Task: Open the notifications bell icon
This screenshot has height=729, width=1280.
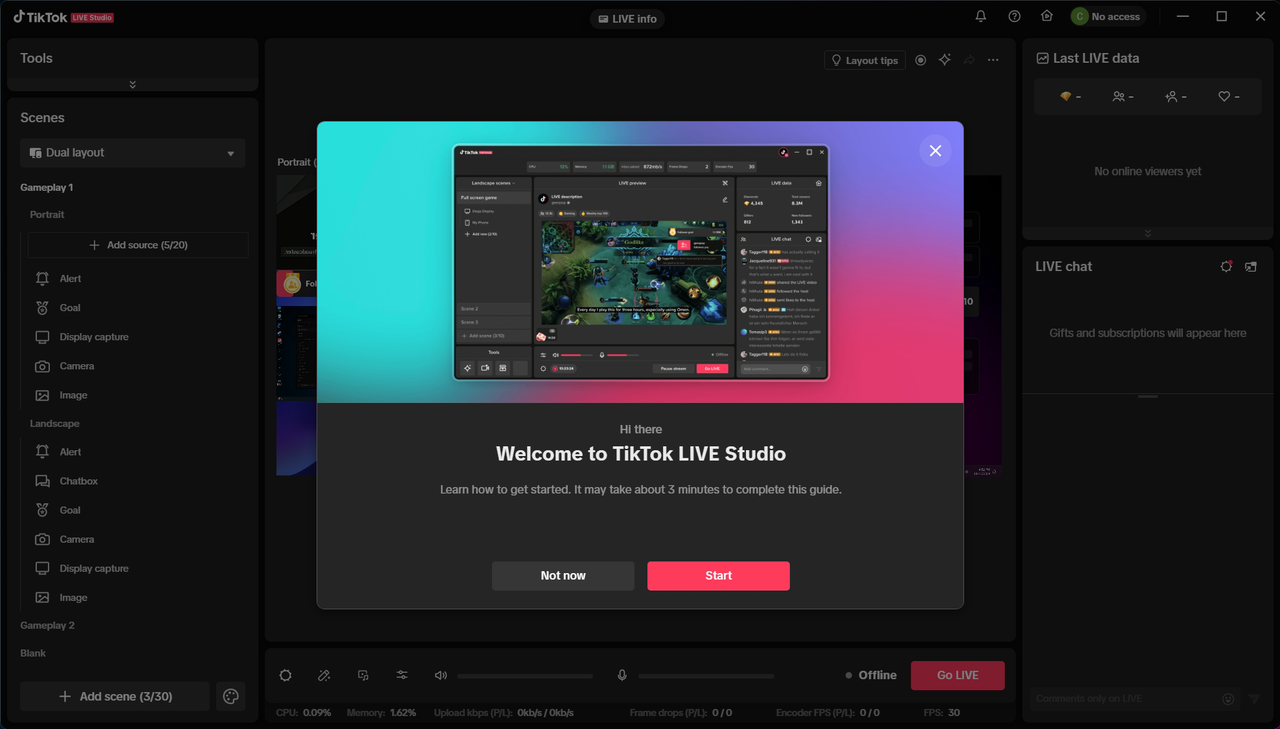Action: [x=981, y=16]
